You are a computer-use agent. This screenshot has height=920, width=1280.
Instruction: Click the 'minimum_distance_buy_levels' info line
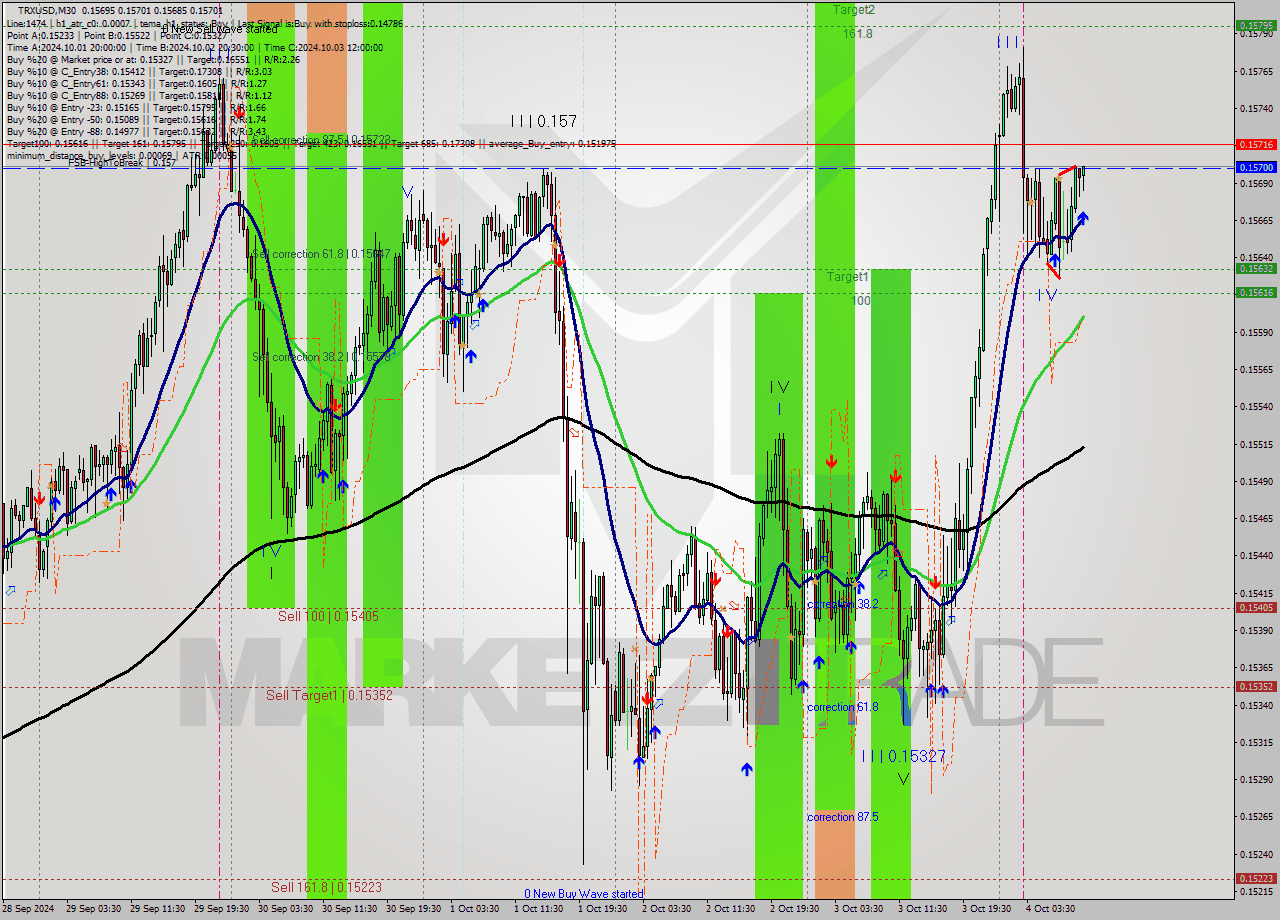coord(121,155)
